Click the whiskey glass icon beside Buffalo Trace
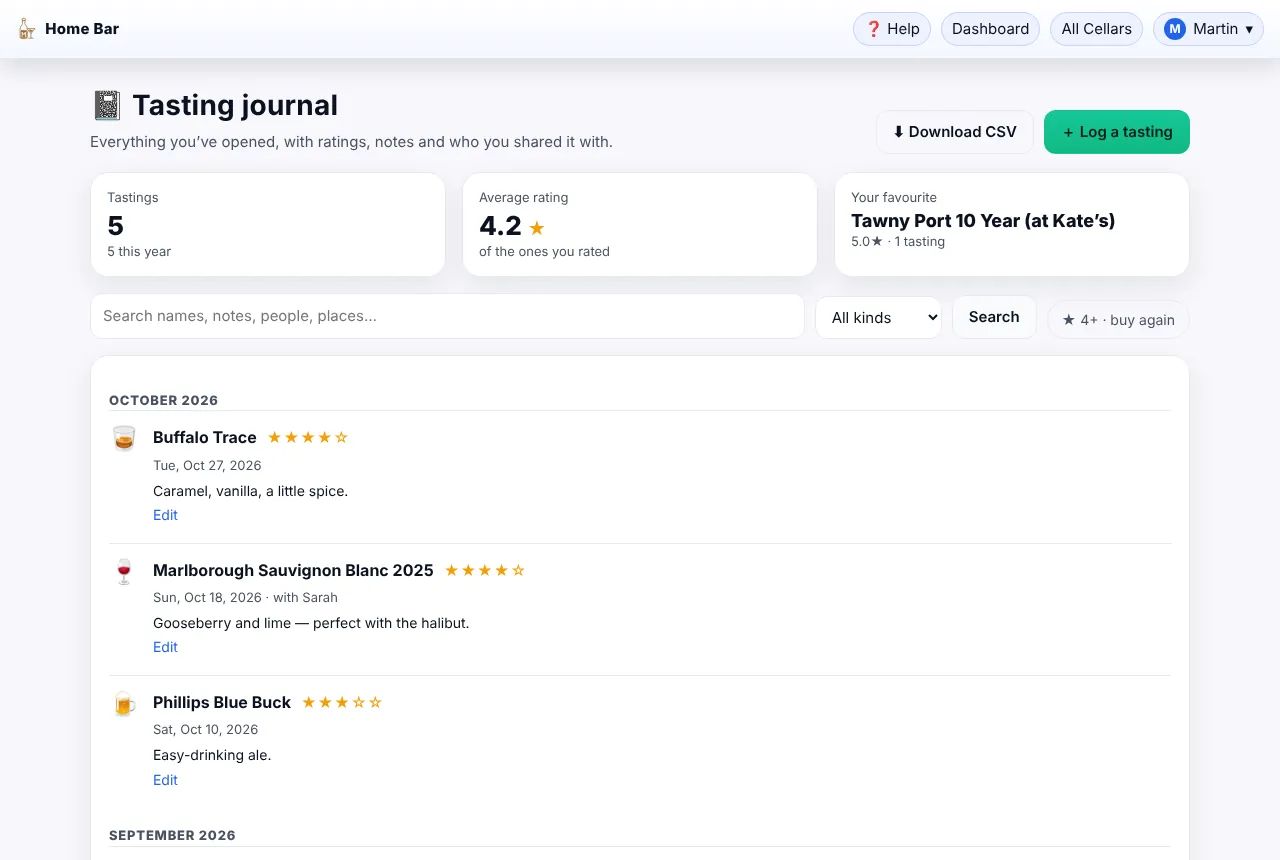The width and height of the screenshot is (1280, 860). click(124, 438)
